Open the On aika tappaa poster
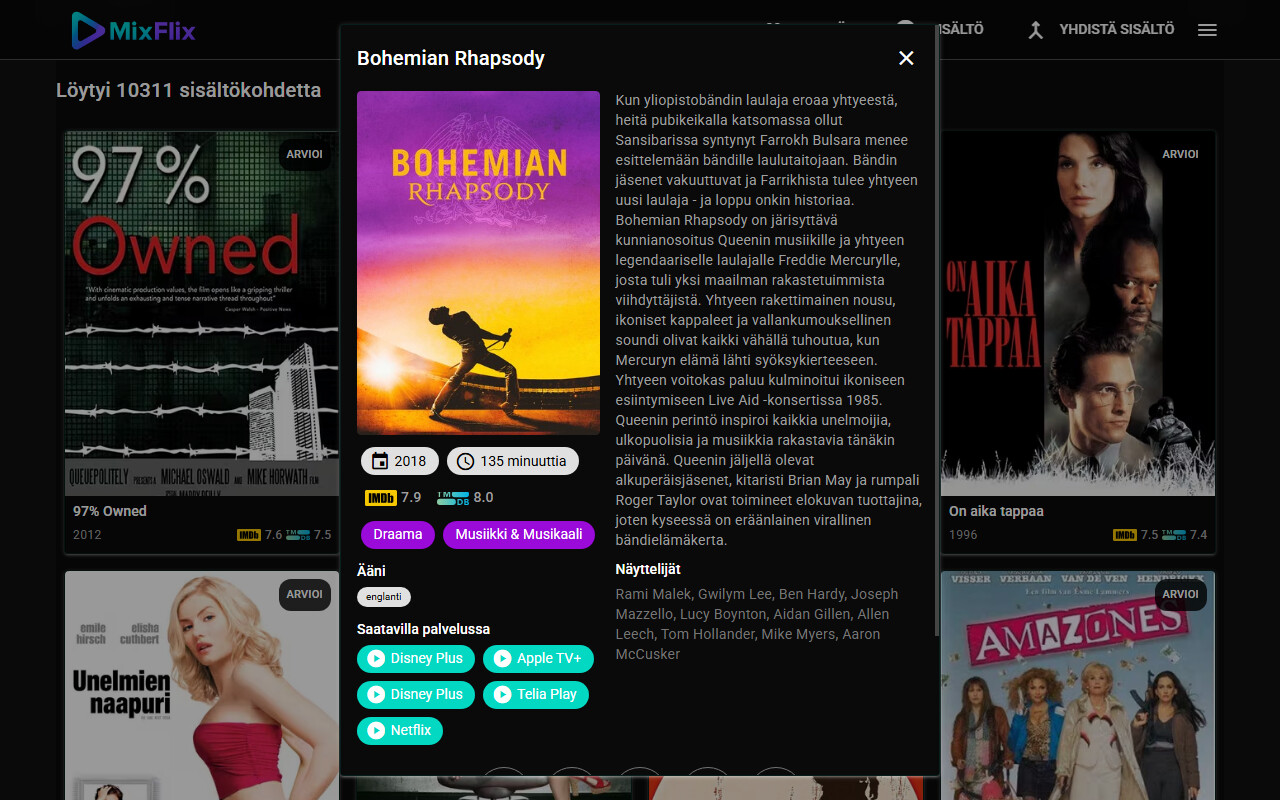This screenshot has width=1280, height=800. pos(1078,313)
